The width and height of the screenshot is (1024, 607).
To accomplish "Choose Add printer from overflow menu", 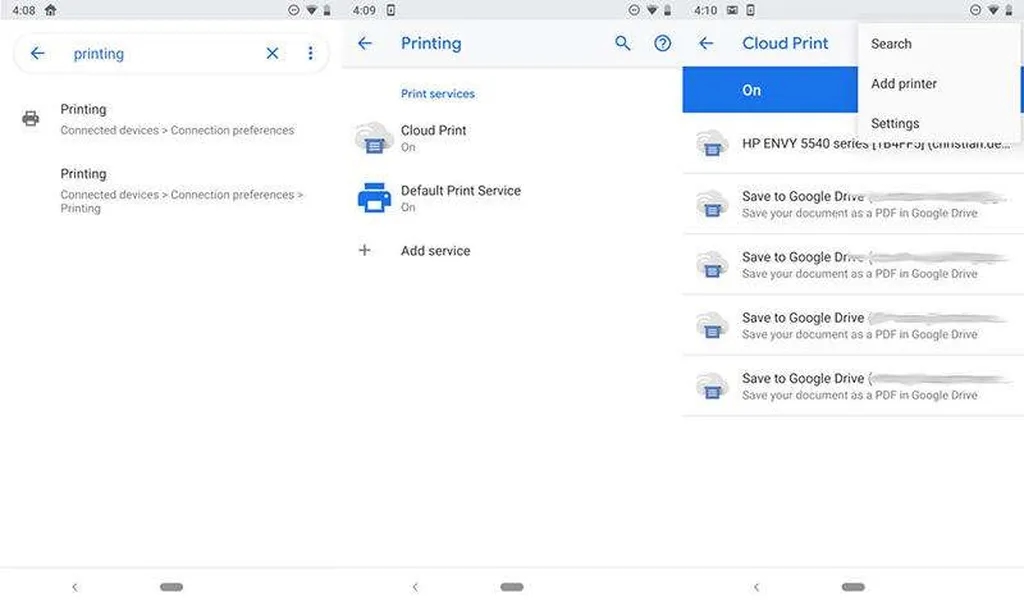I will point(904,84).
